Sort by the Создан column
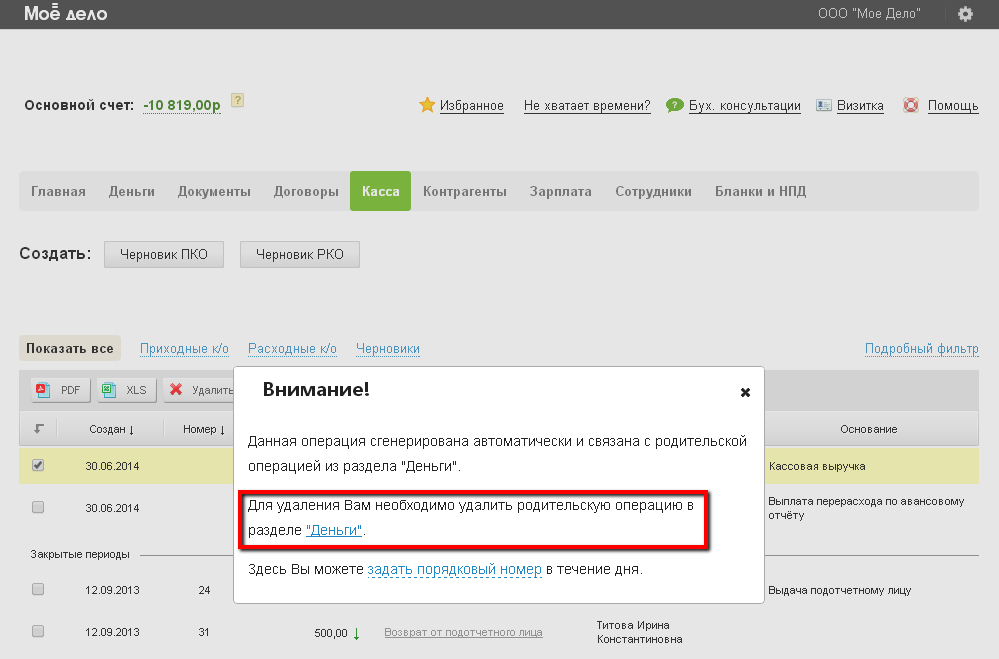999x659 pixels. pos(111,430)
